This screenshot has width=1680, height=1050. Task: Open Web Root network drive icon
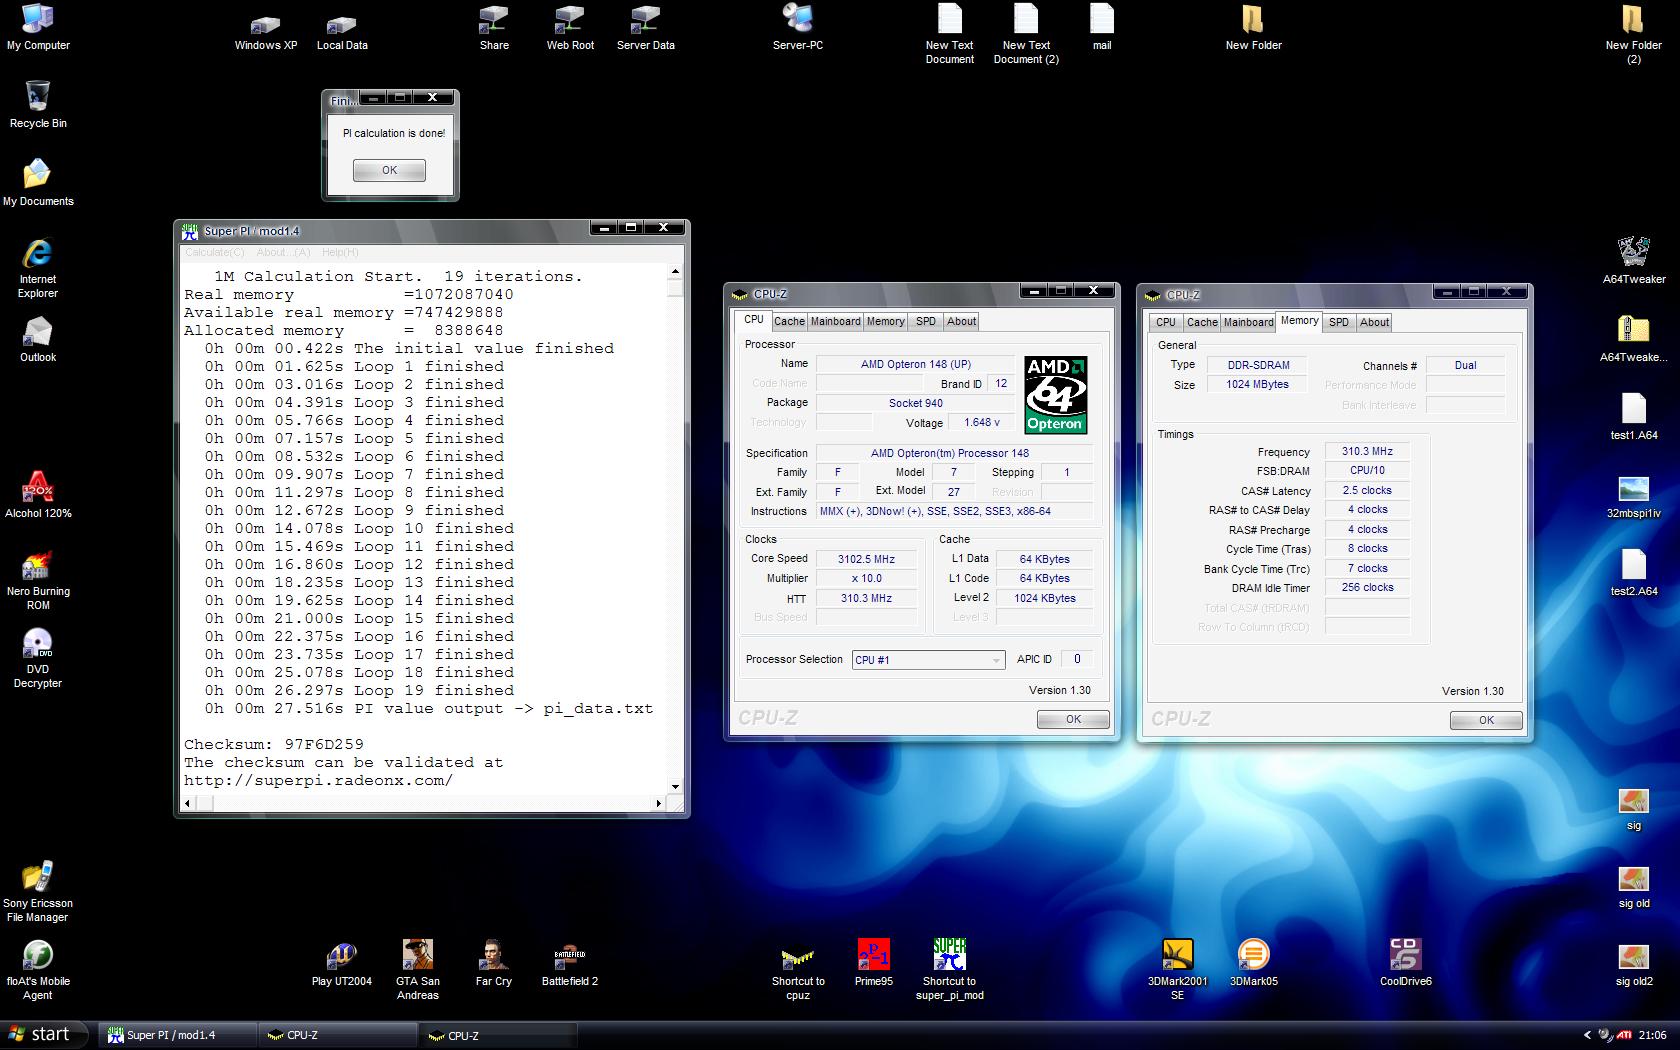570,27
